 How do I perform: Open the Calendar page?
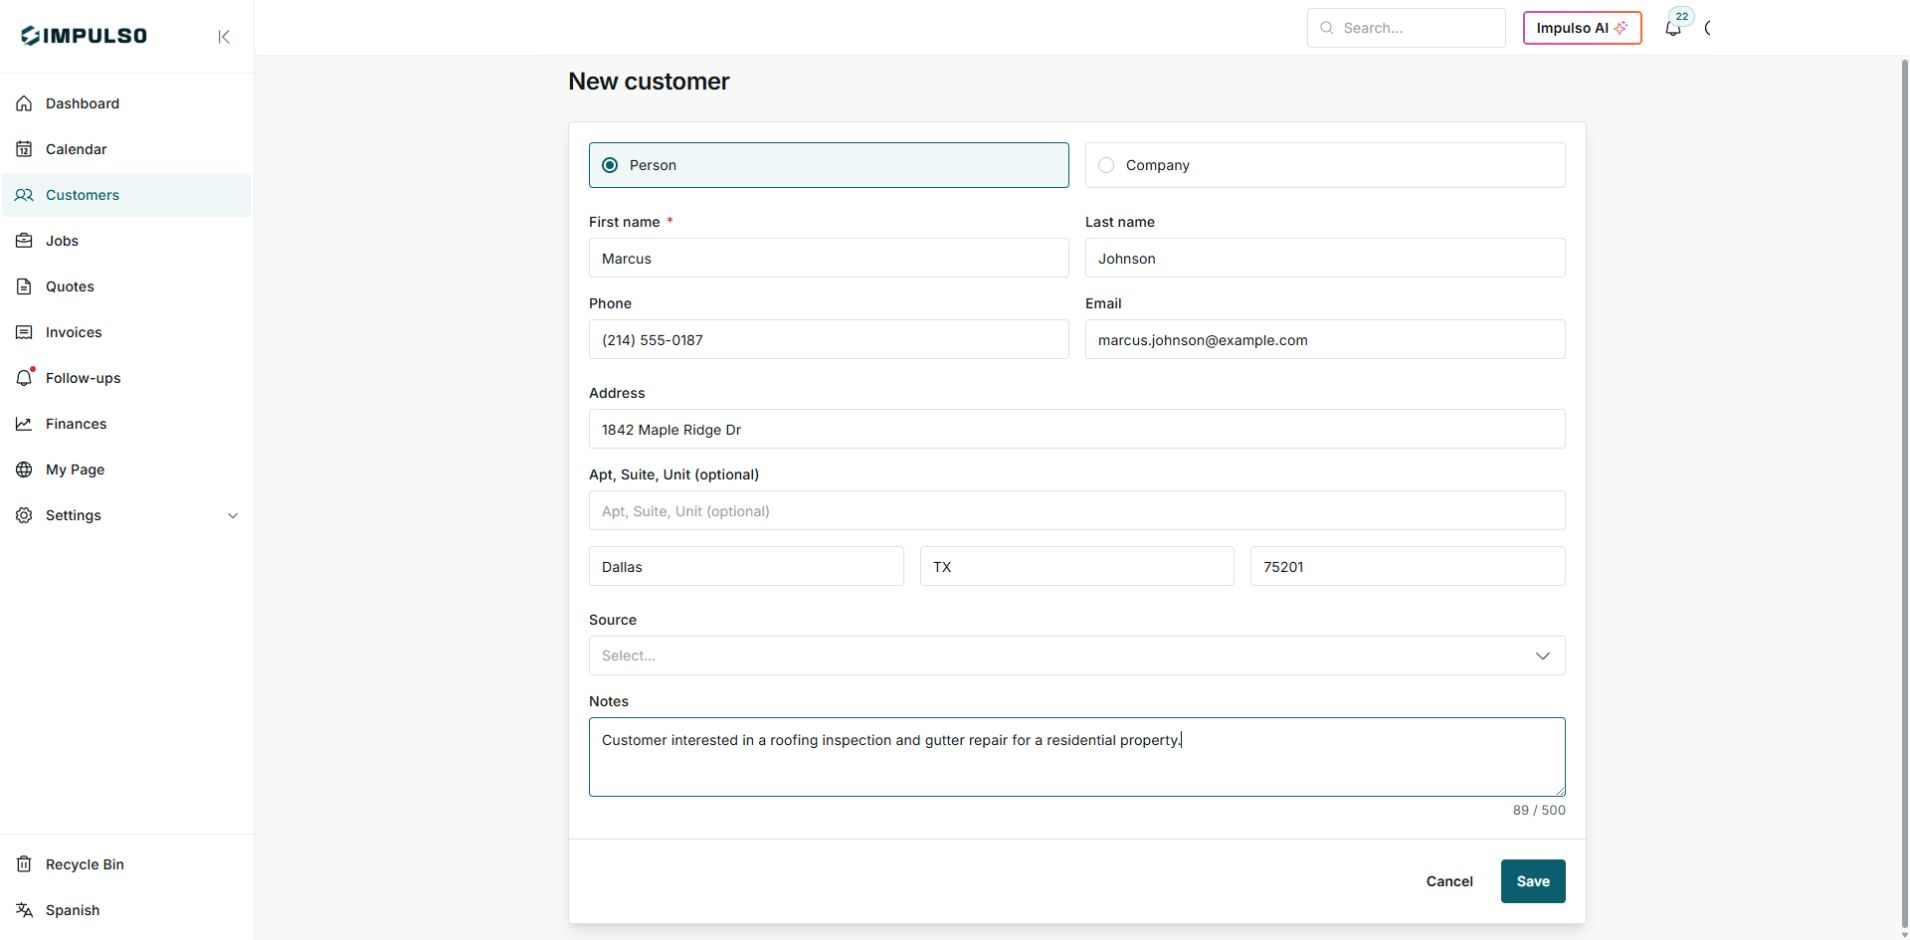pos(126,149)
